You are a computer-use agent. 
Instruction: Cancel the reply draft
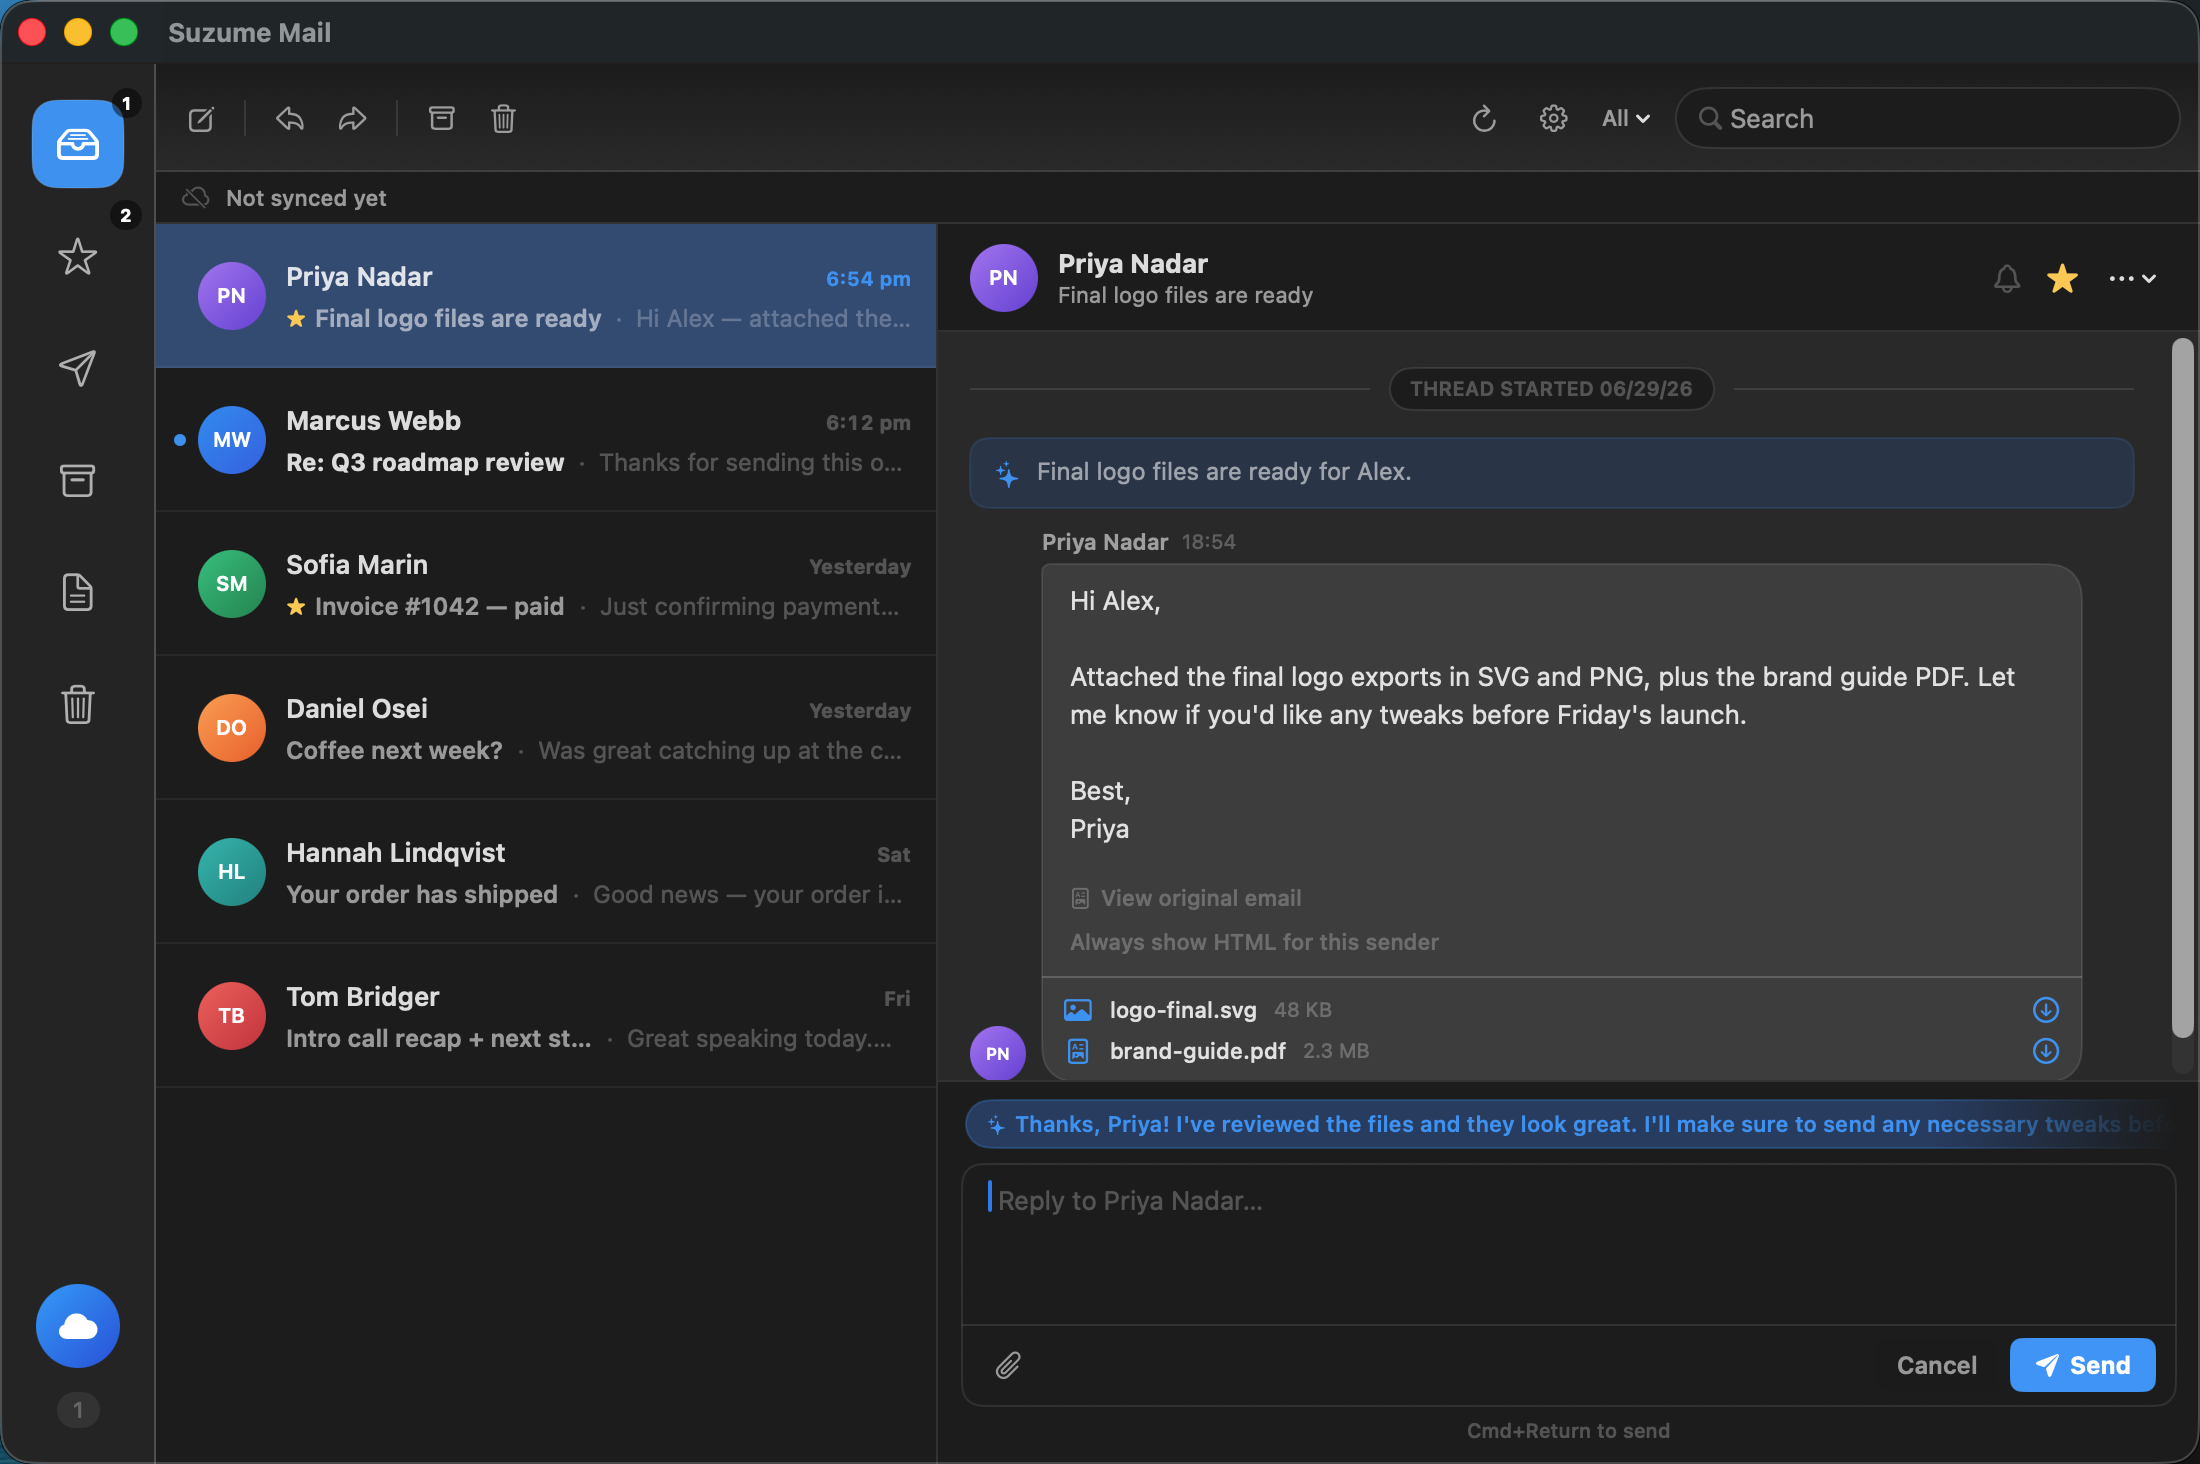1936,1365
